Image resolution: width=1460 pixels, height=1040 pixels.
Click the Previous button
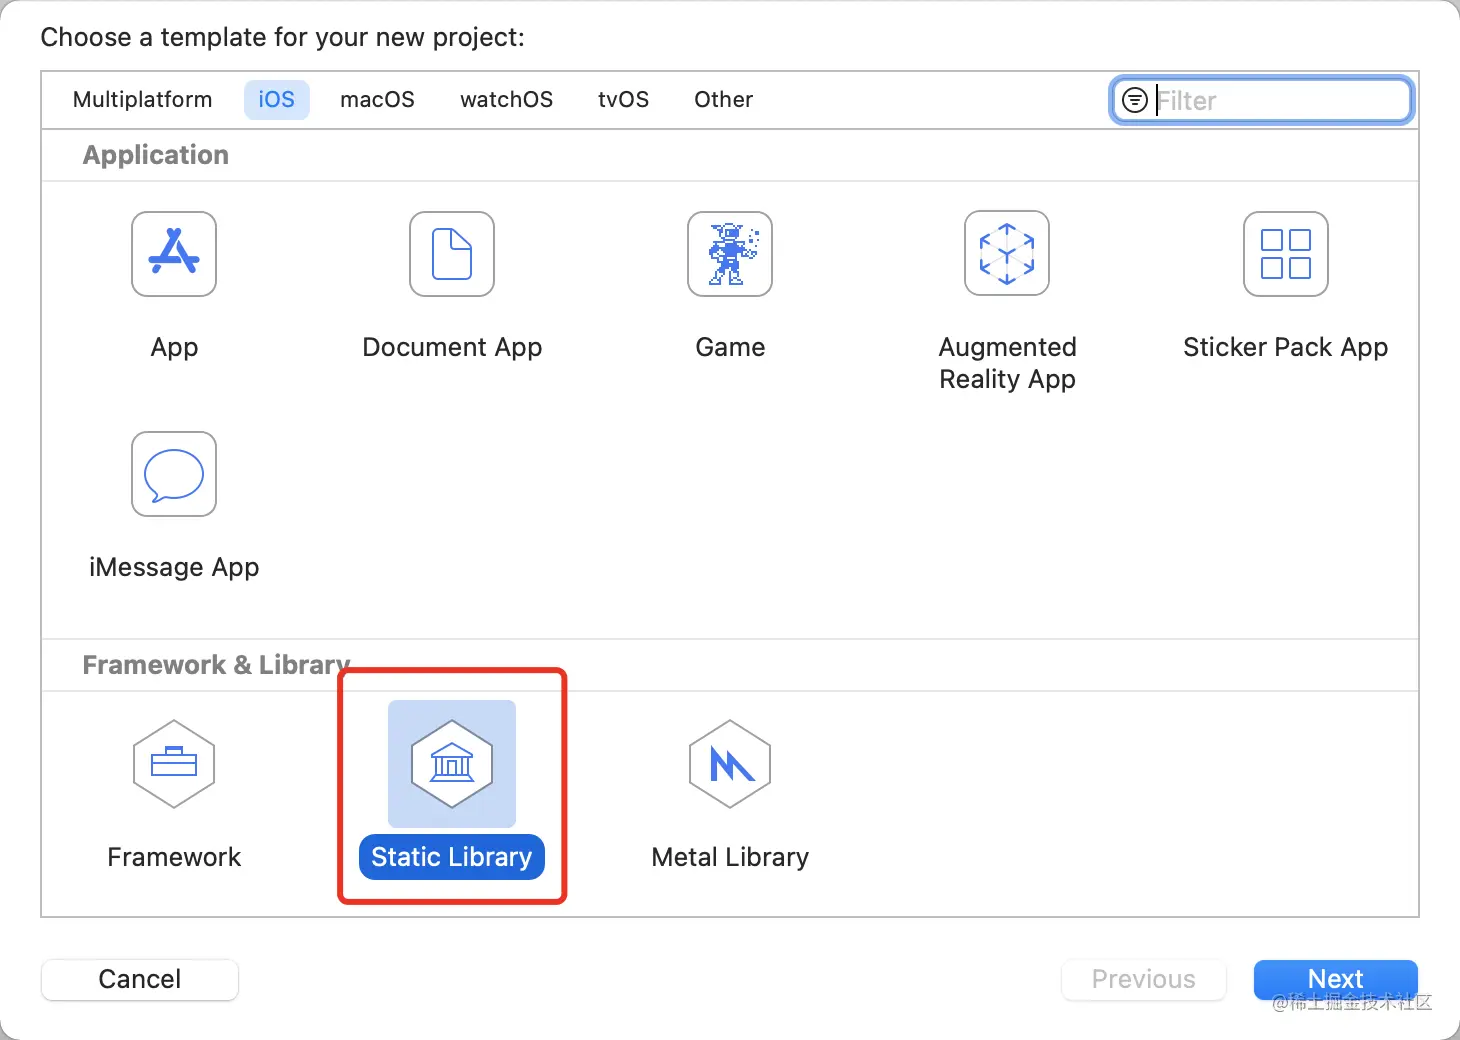[1144, 979]
